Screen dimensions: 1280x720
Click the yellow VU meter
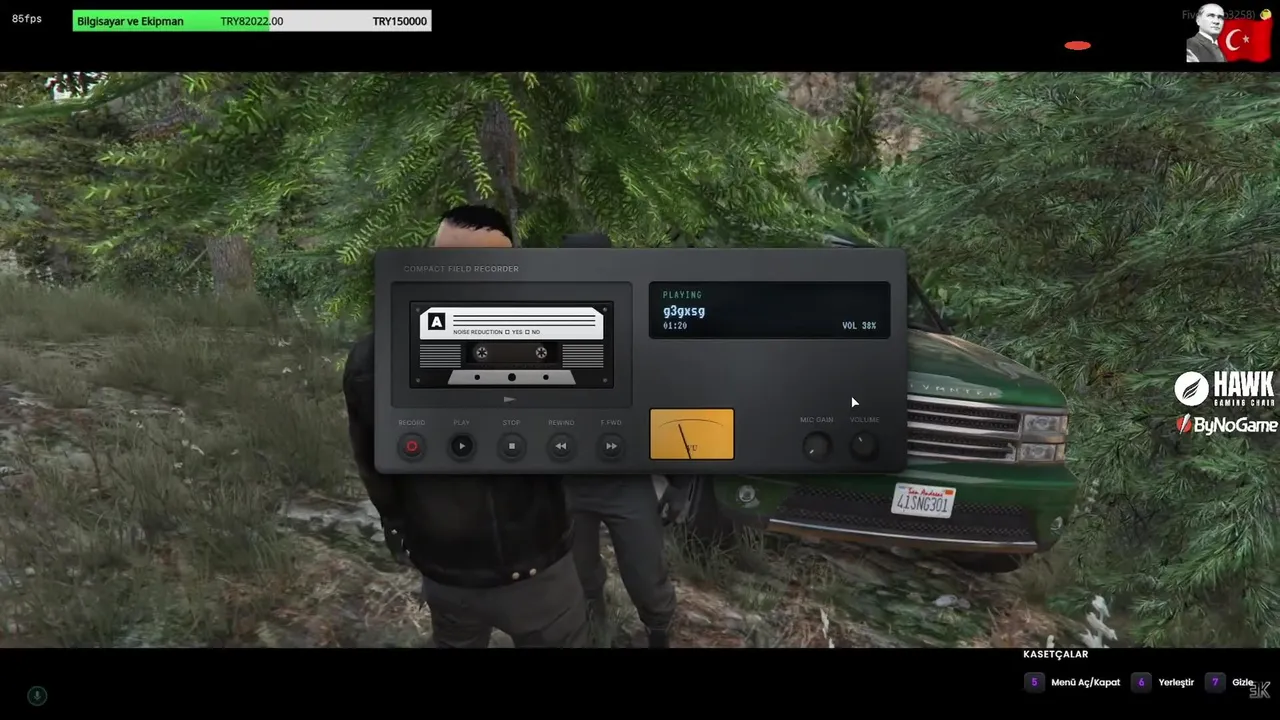[x=692, y=434]
